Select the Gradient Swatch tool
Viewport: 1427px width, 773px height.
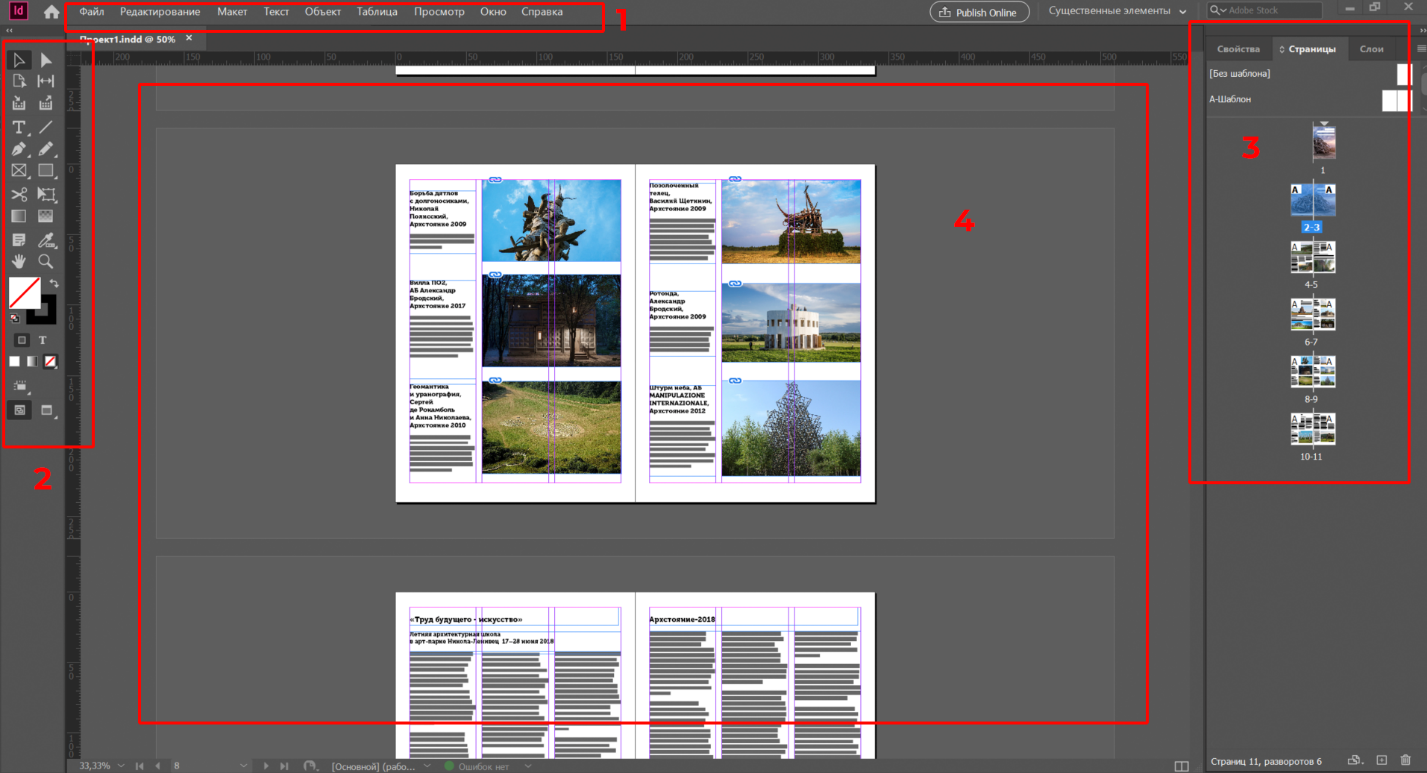click(20, 215)
